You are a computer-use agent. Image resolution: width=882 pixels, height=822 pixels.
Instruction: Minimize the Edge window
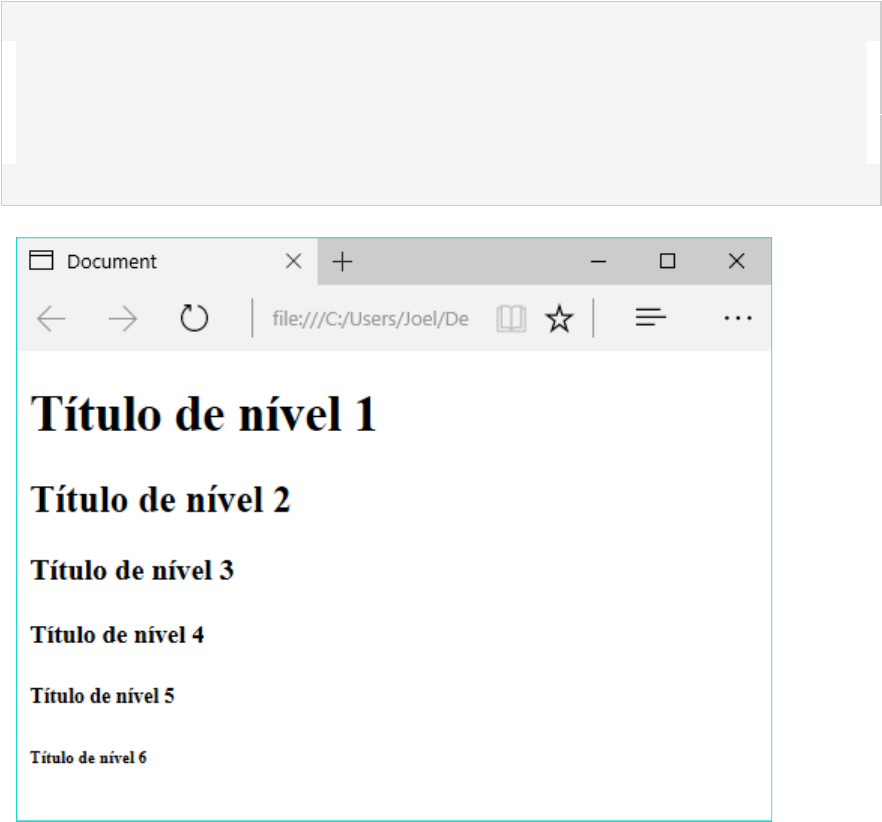[x=598, y=261]
